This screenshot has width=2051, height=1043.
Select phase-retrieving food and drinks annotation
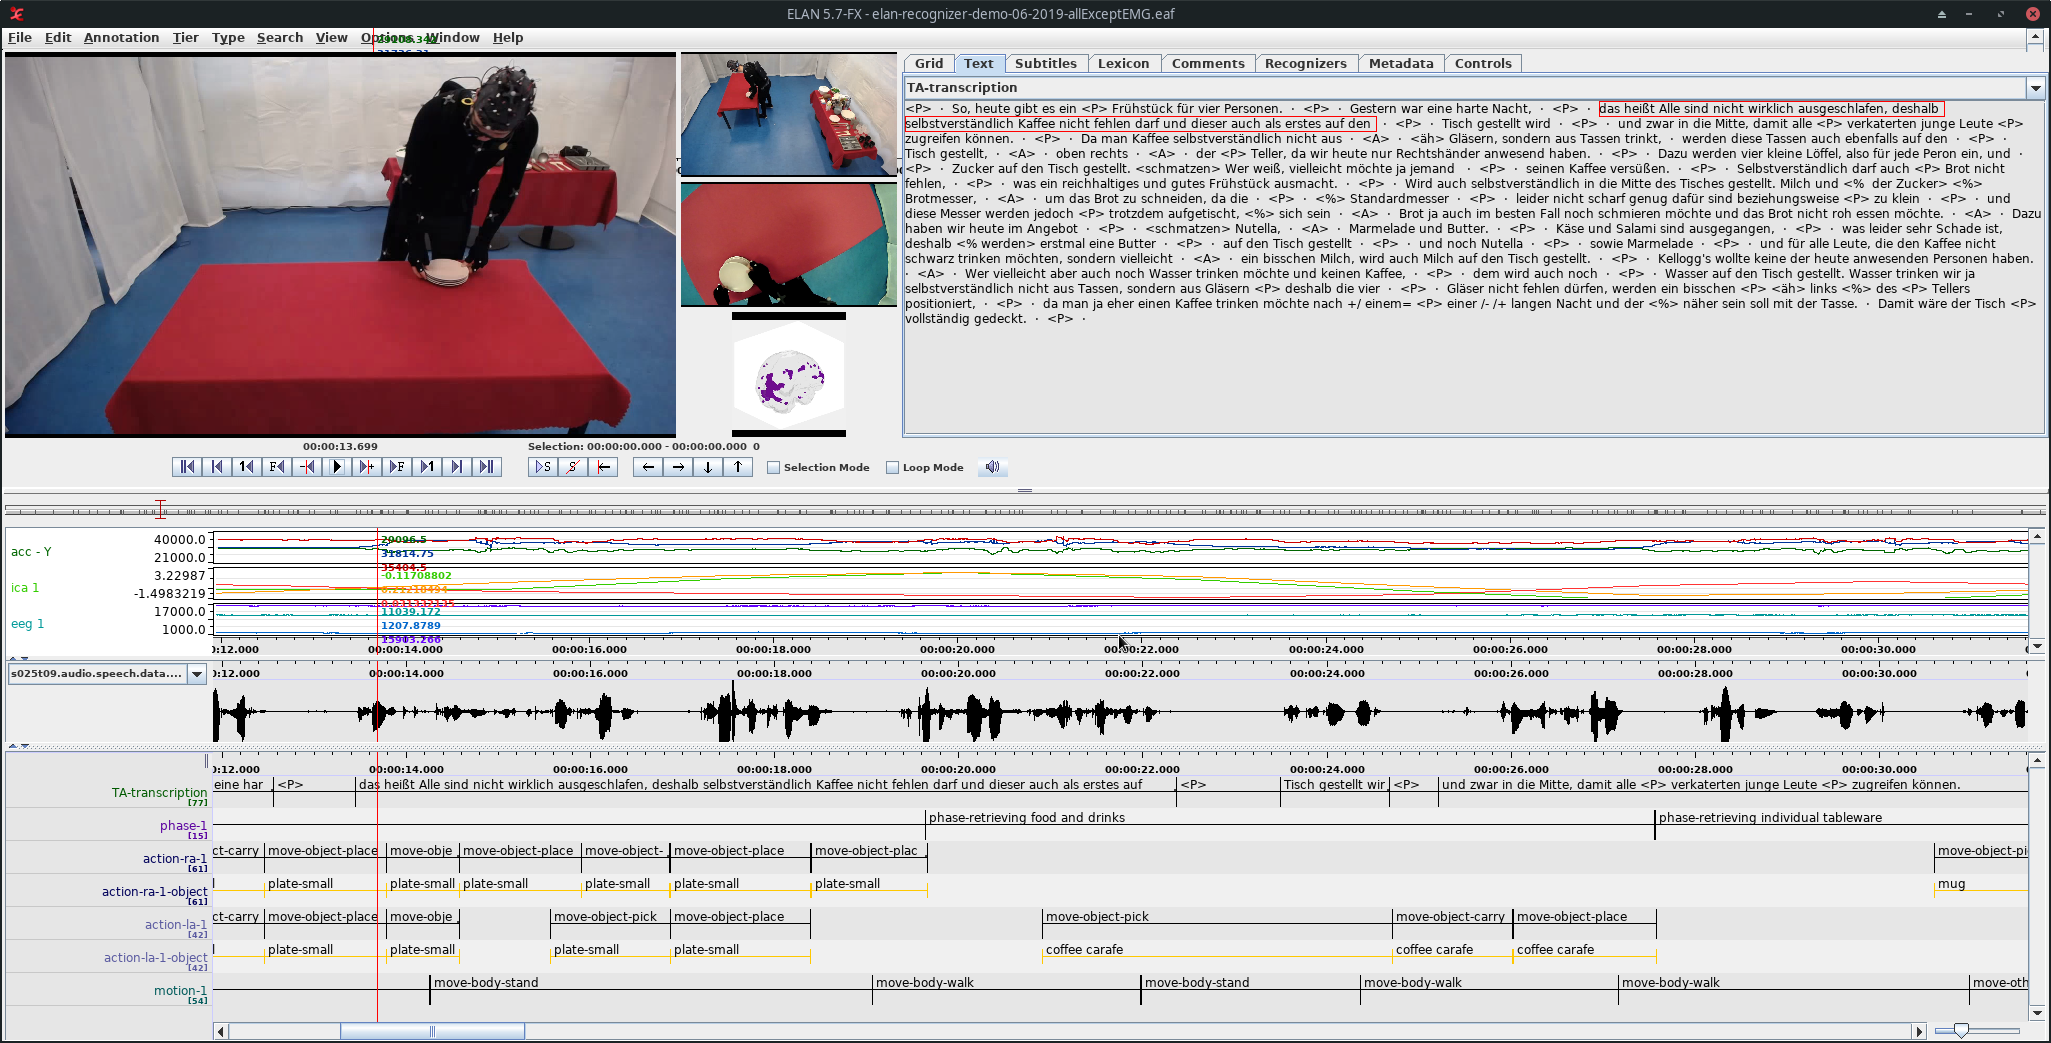(x=1026, y=818)
